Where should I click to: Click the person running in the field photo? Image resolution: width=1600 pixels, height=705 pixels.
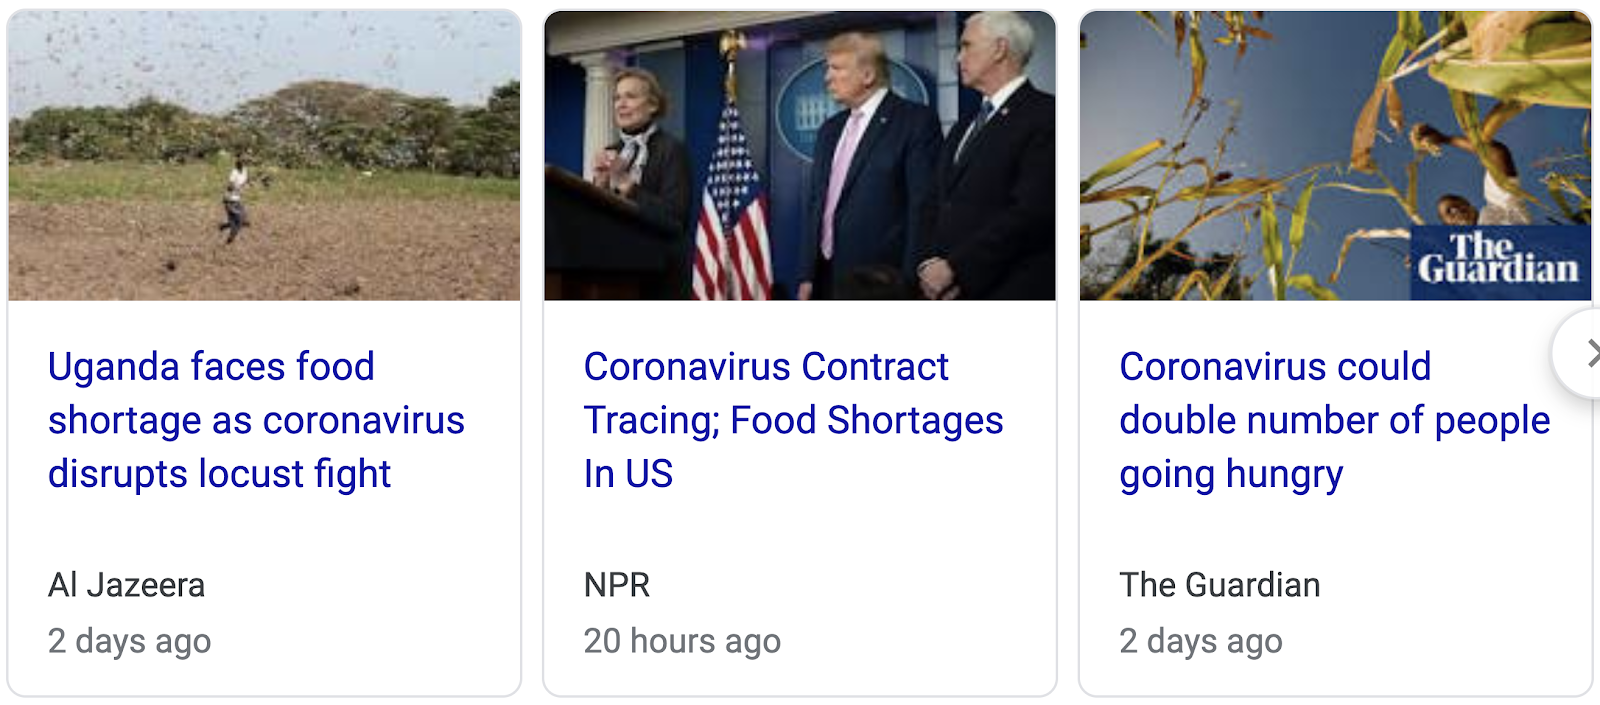pos(235,200)
